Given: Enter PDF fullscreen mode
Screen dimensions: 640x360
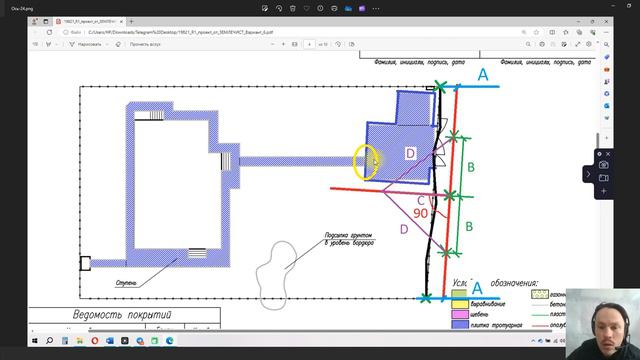Looking at the screenshot, I should click(578, 44).
